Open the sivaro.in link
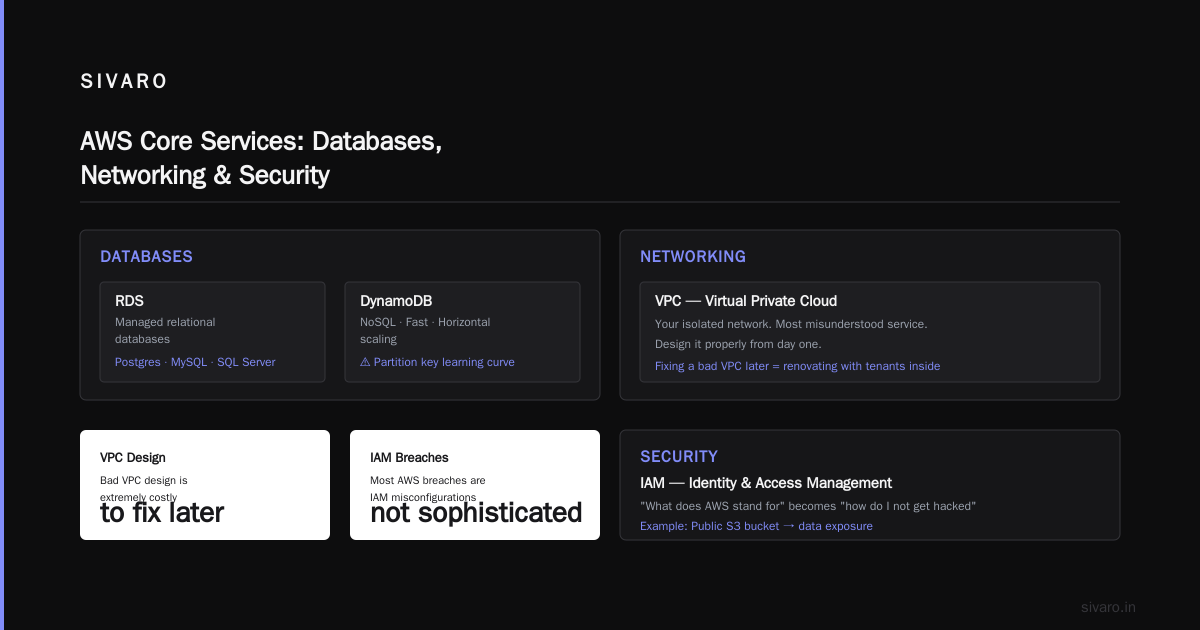 (1108, 607)
